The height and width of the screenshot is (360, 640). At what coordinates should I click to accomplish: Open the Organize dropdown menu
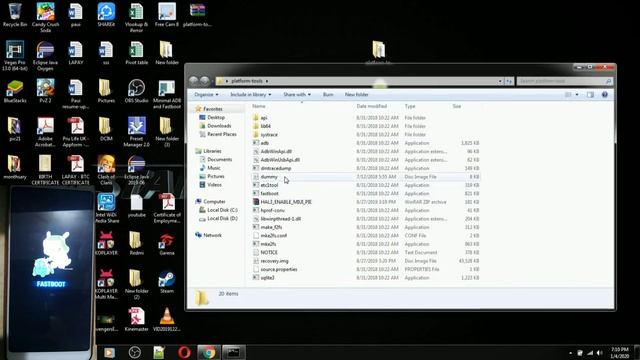[206, 95]
